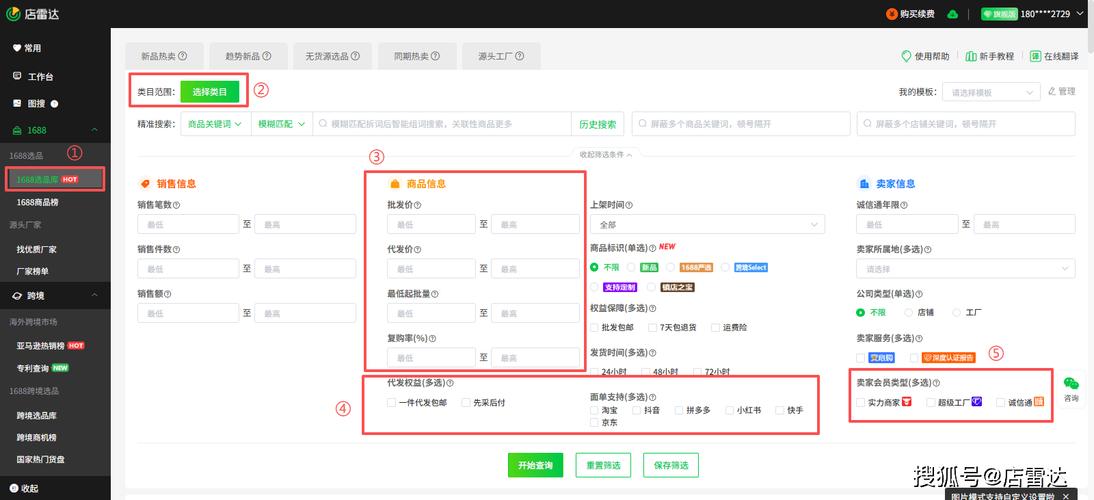Click the 新手教程 book icon
Image resolution: width=1094 pixels, height=500 pixels.
(971, 56)
